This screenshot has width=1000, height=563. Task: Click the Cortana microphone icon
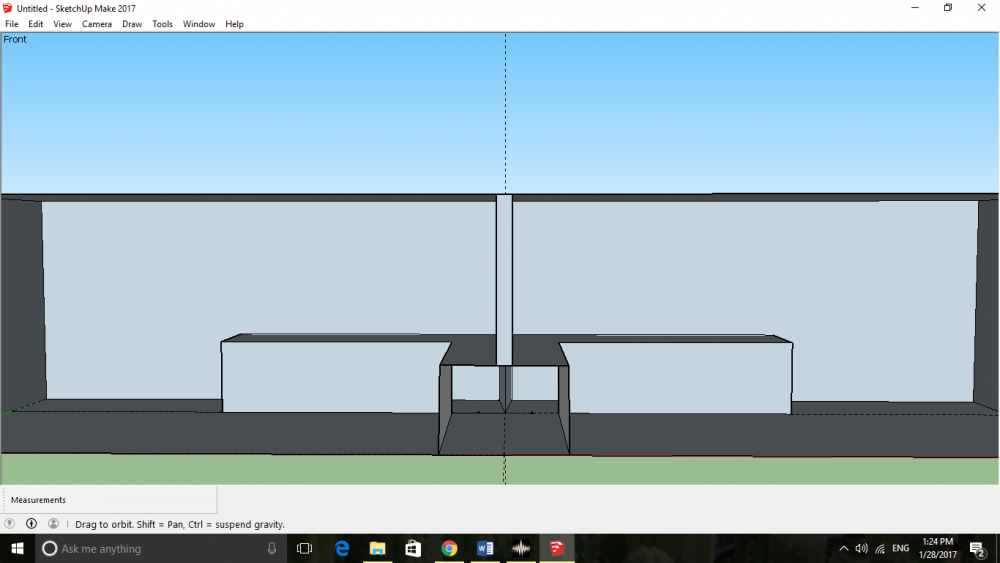[x=272, y=548]
